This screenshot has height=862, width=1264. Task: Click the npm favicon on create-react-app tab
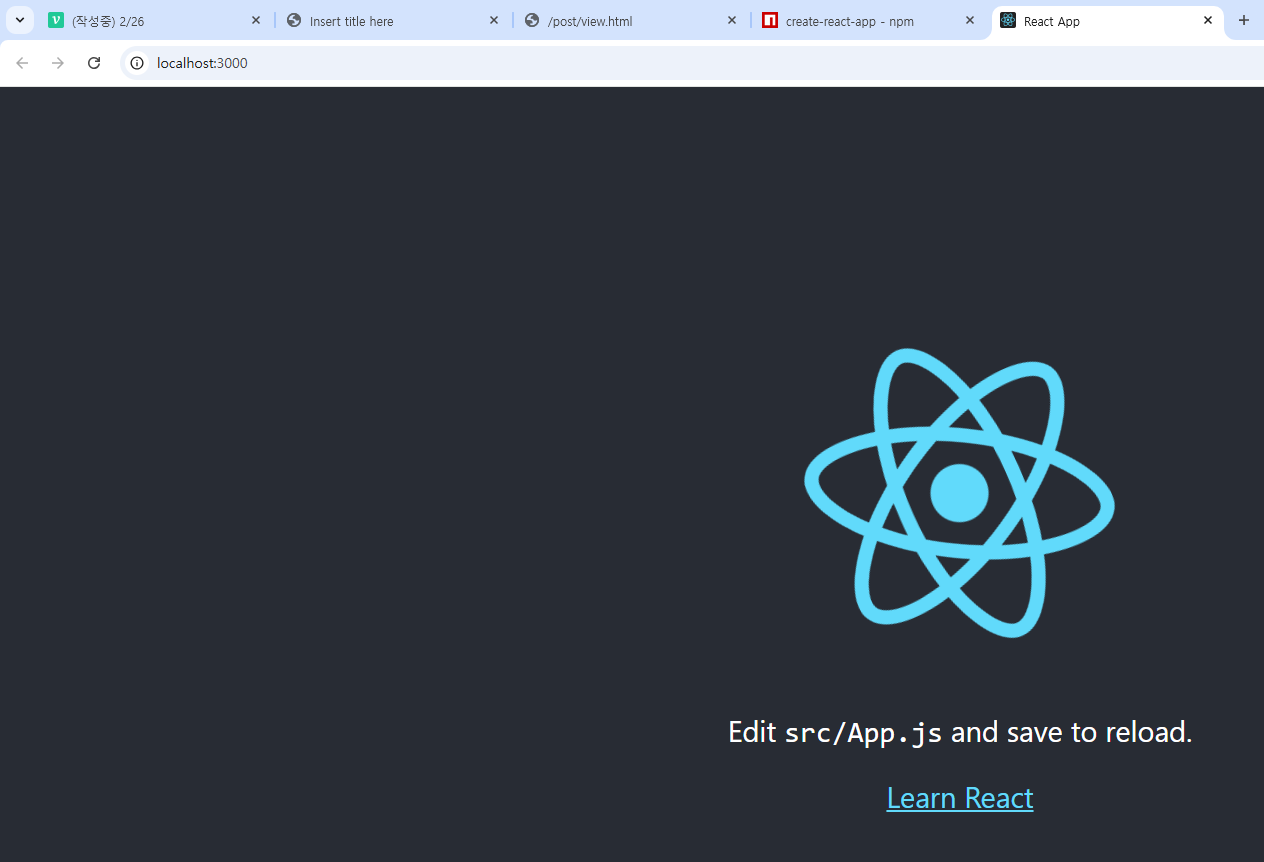[770, 20]
